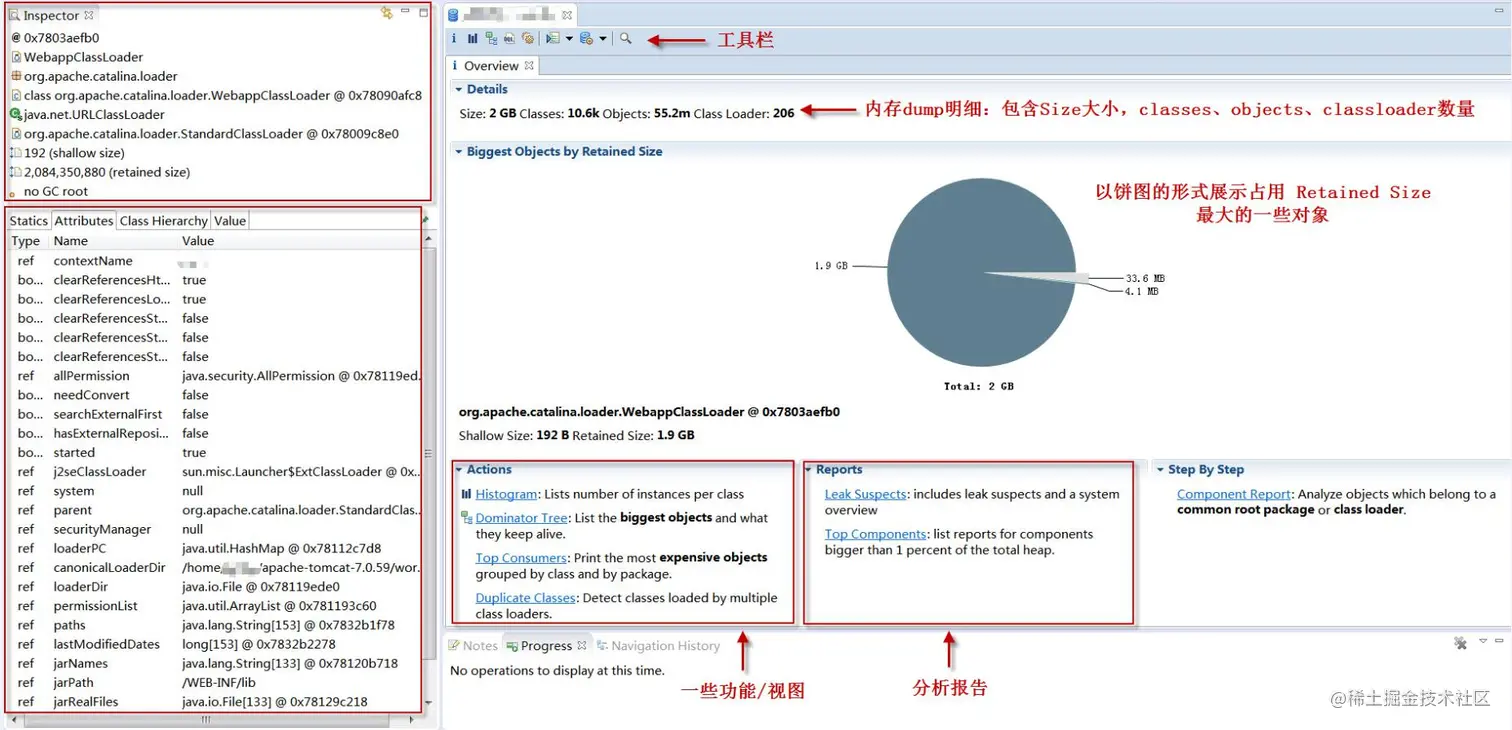Image resolution: width=1512 pixels, height=730 pixels.
Task: Select the lastModifiedDates attribute row
Action: (x=215, y=644)
